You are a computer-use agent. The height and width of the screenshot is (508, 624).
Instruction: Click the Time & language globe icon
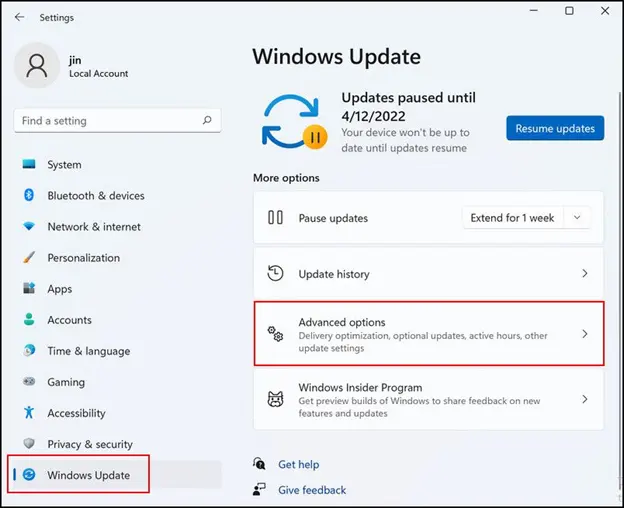click(x=29, y=350)
